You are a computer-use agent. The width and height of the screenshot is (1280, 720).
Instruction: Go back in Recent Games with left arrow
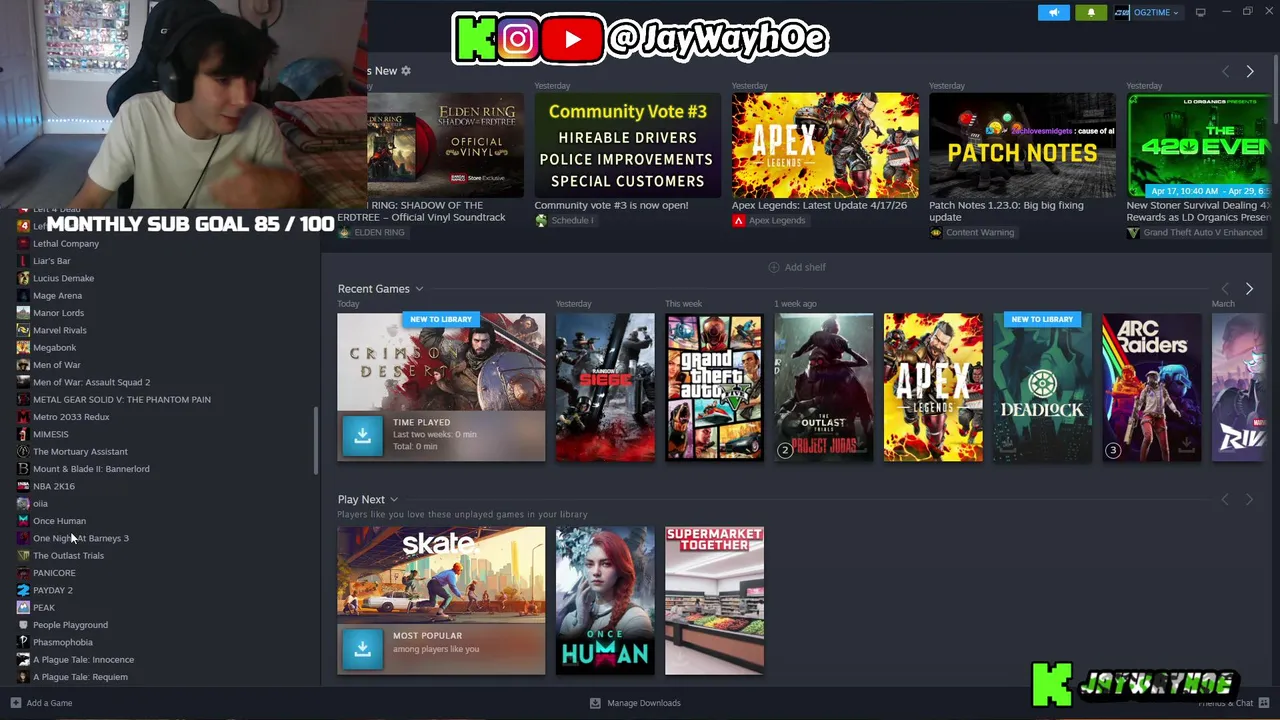[x=1225, y=289]
